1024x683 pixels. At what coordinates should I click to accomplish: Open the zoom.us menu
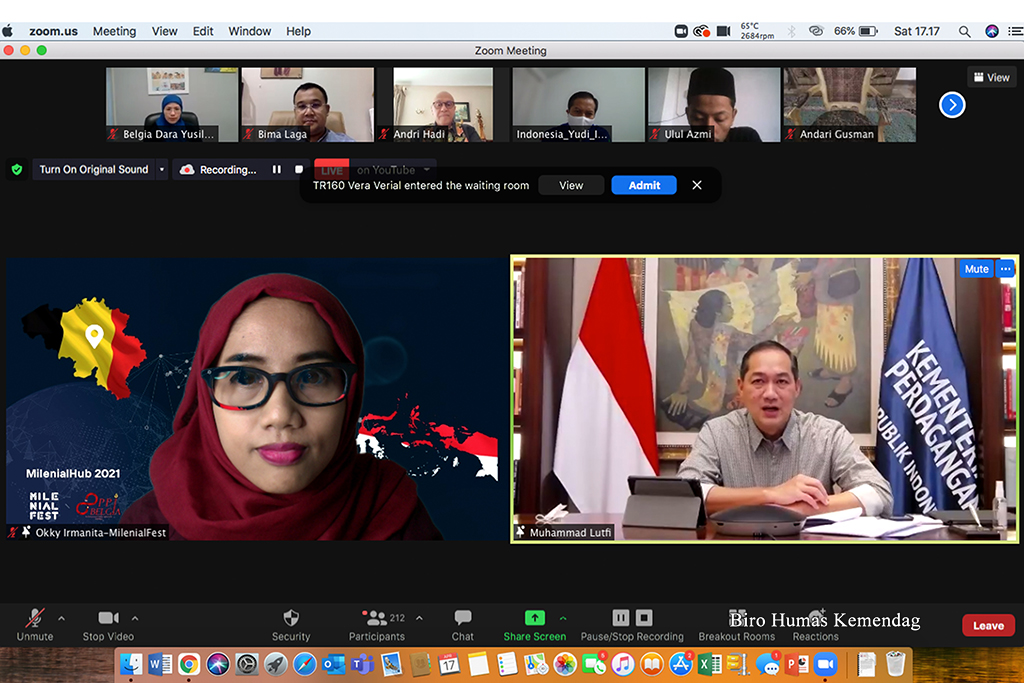pyautogui.click(x=54, y=31)
